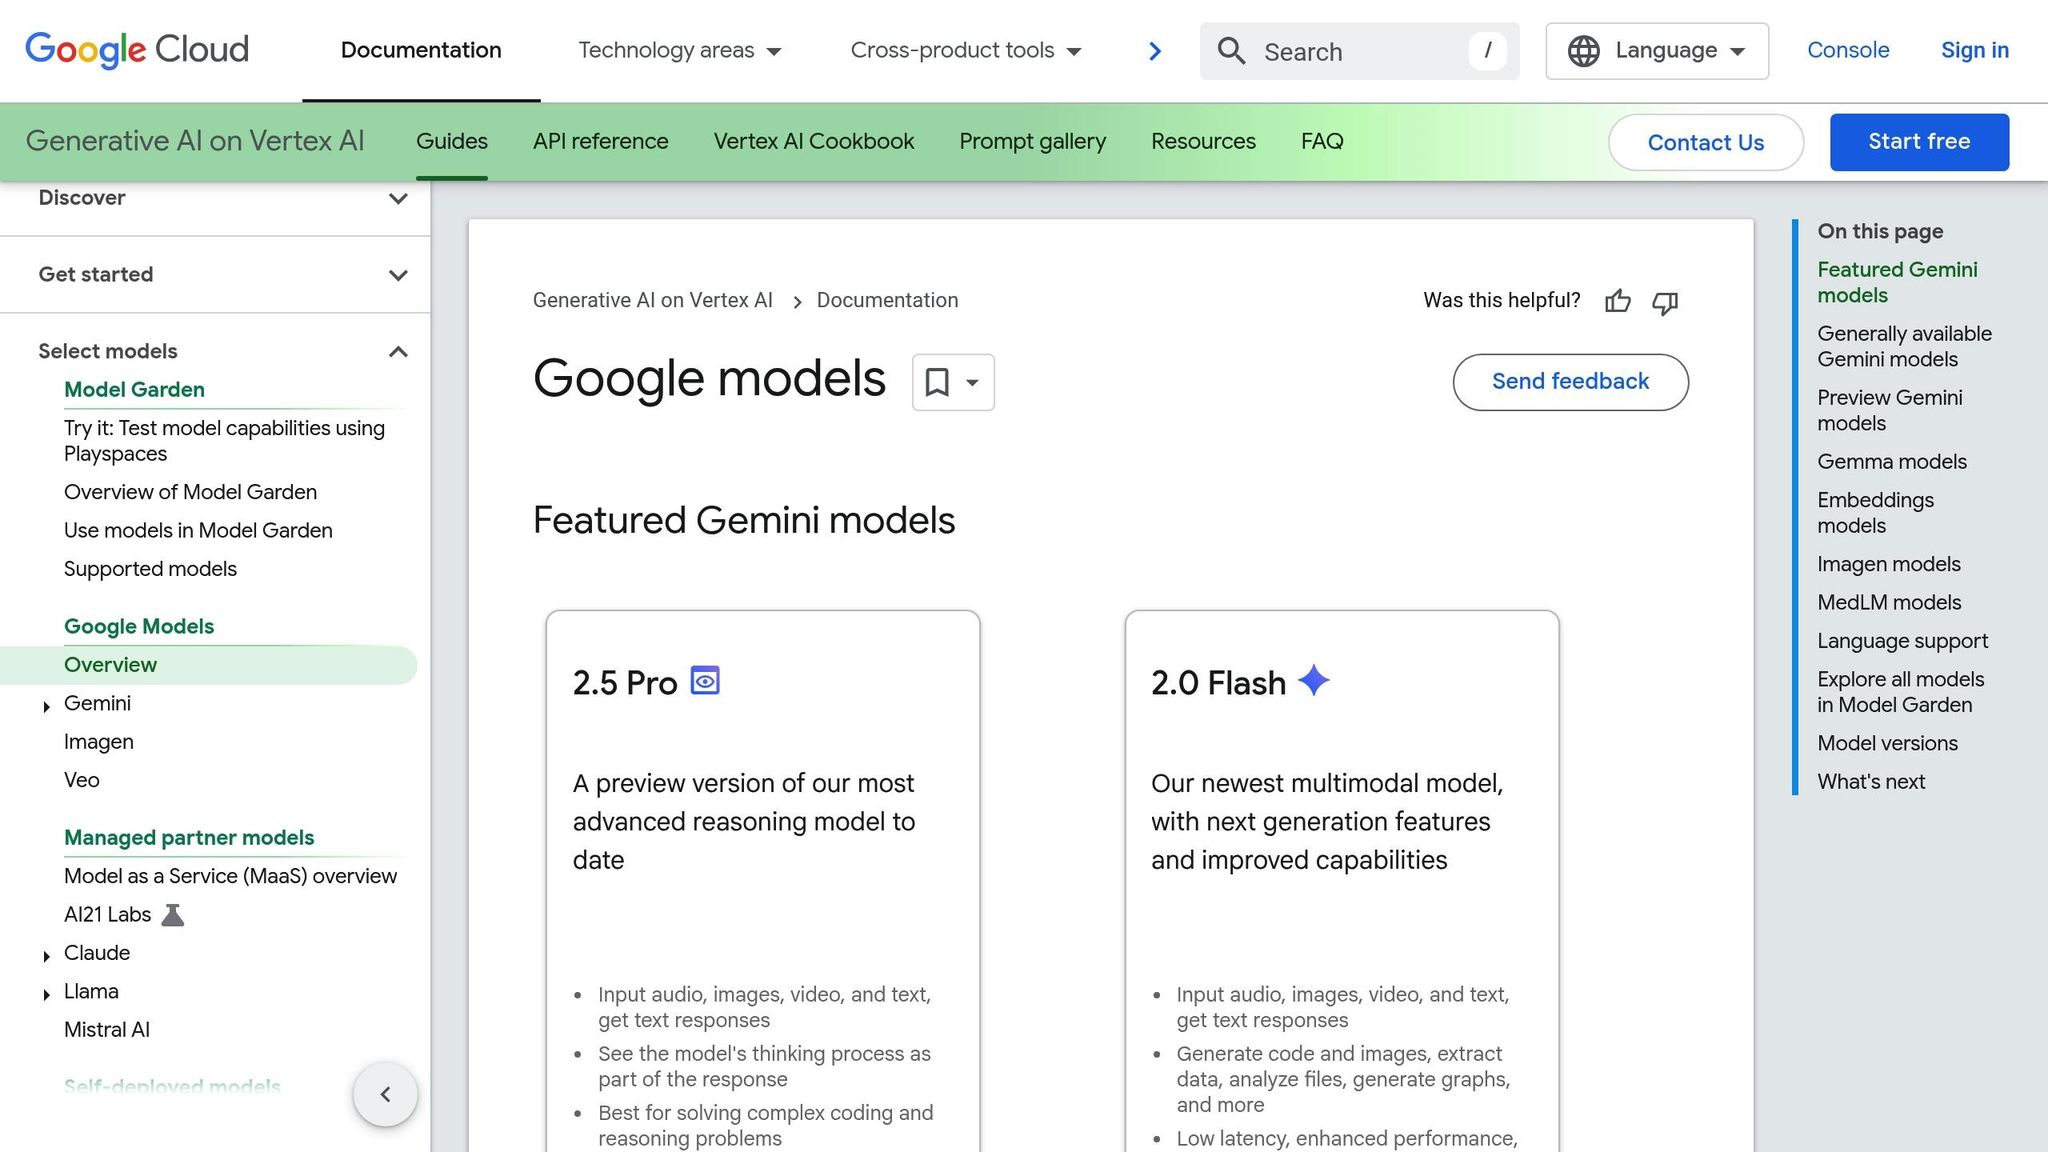
Task: Click the Send feedback button
Action: 1570,382
